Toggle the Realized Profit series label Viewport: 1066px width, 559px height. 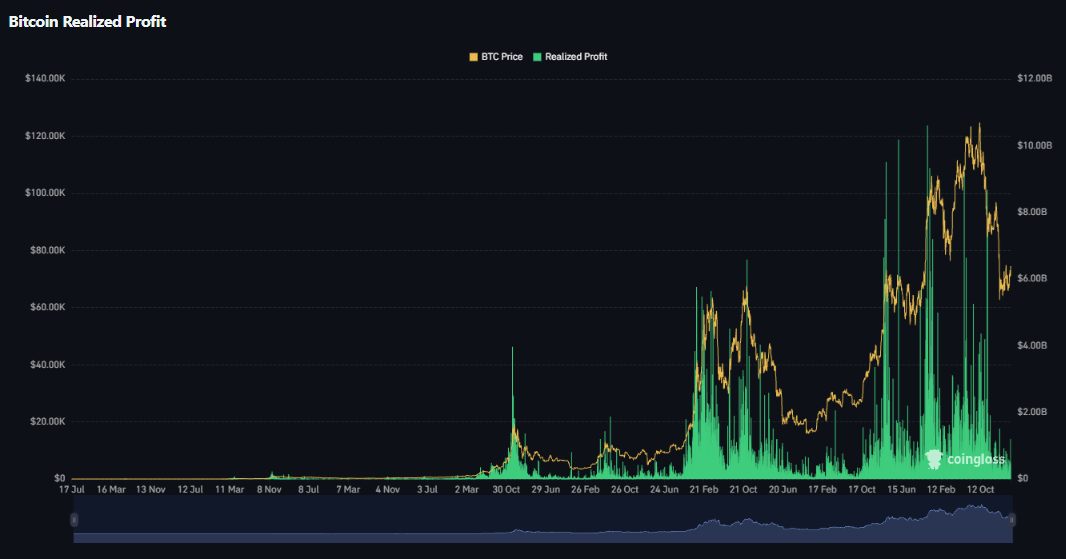coord(576,57)
